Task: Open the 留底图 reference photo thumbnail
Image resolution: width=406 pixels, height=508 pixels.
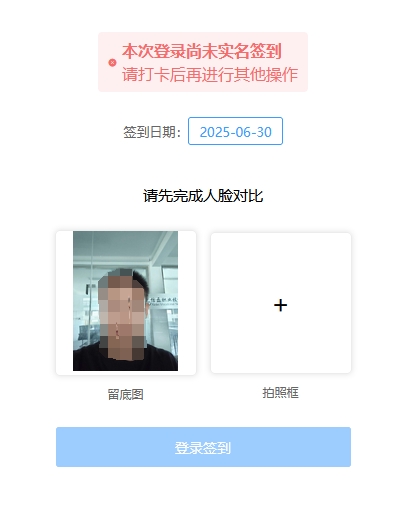Action: (x=125, y=301)
